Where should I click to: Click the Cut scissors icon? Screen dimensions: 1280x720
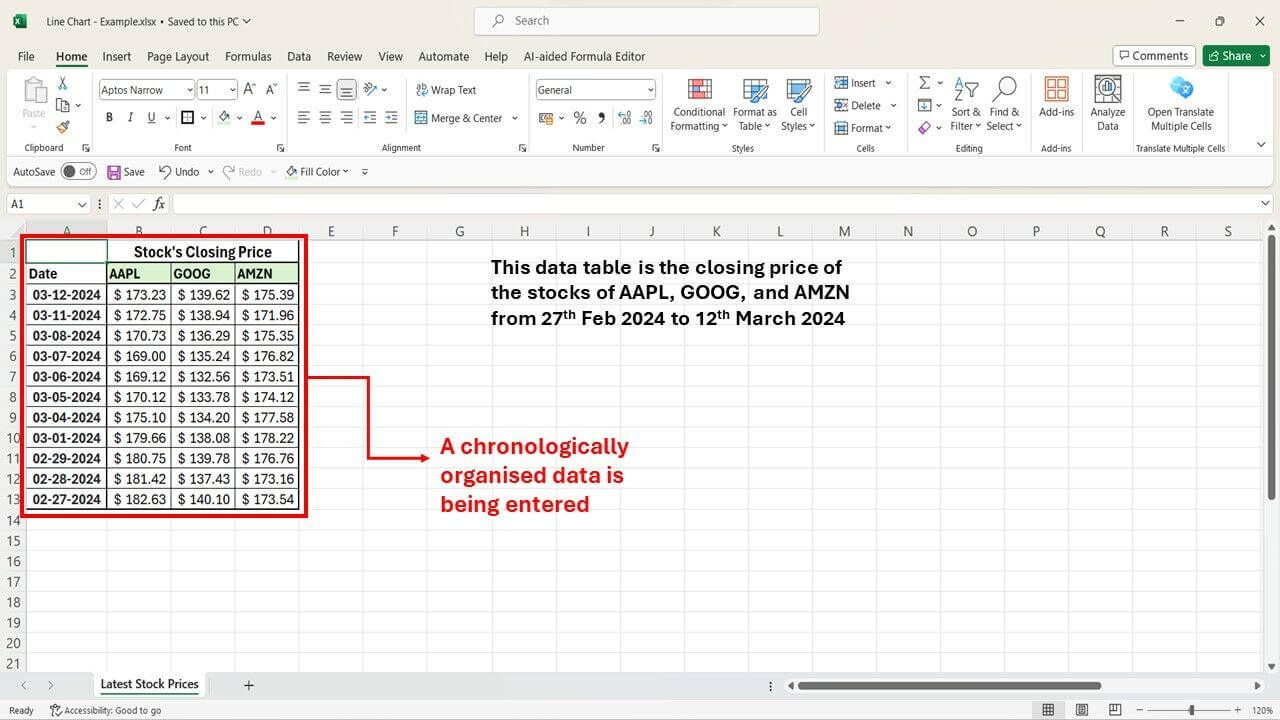(x=63, y=84)
